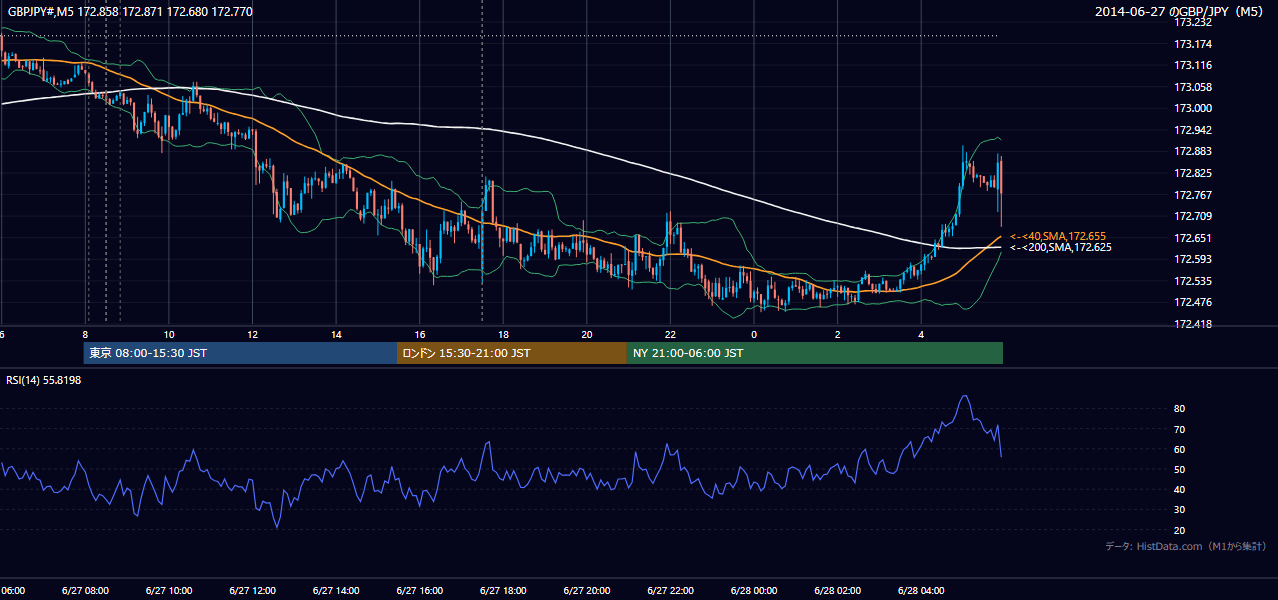Click price axis value 172.418
The height and width of the screenshot is (600, 1278).
[x=1193, y=324]
